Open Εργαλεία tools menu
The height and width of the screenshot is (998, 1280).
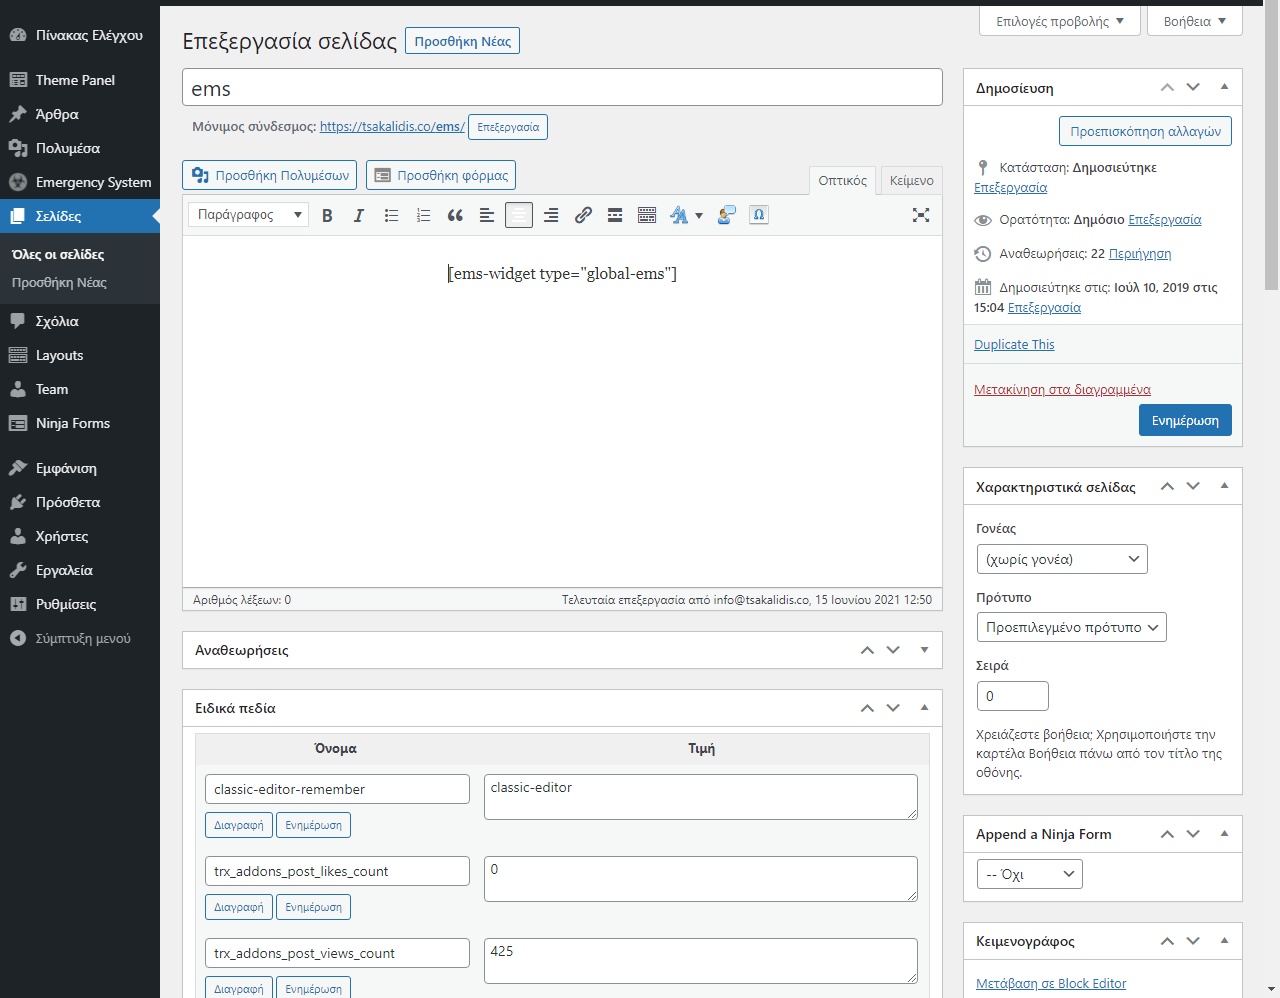(x=80, y=570)
